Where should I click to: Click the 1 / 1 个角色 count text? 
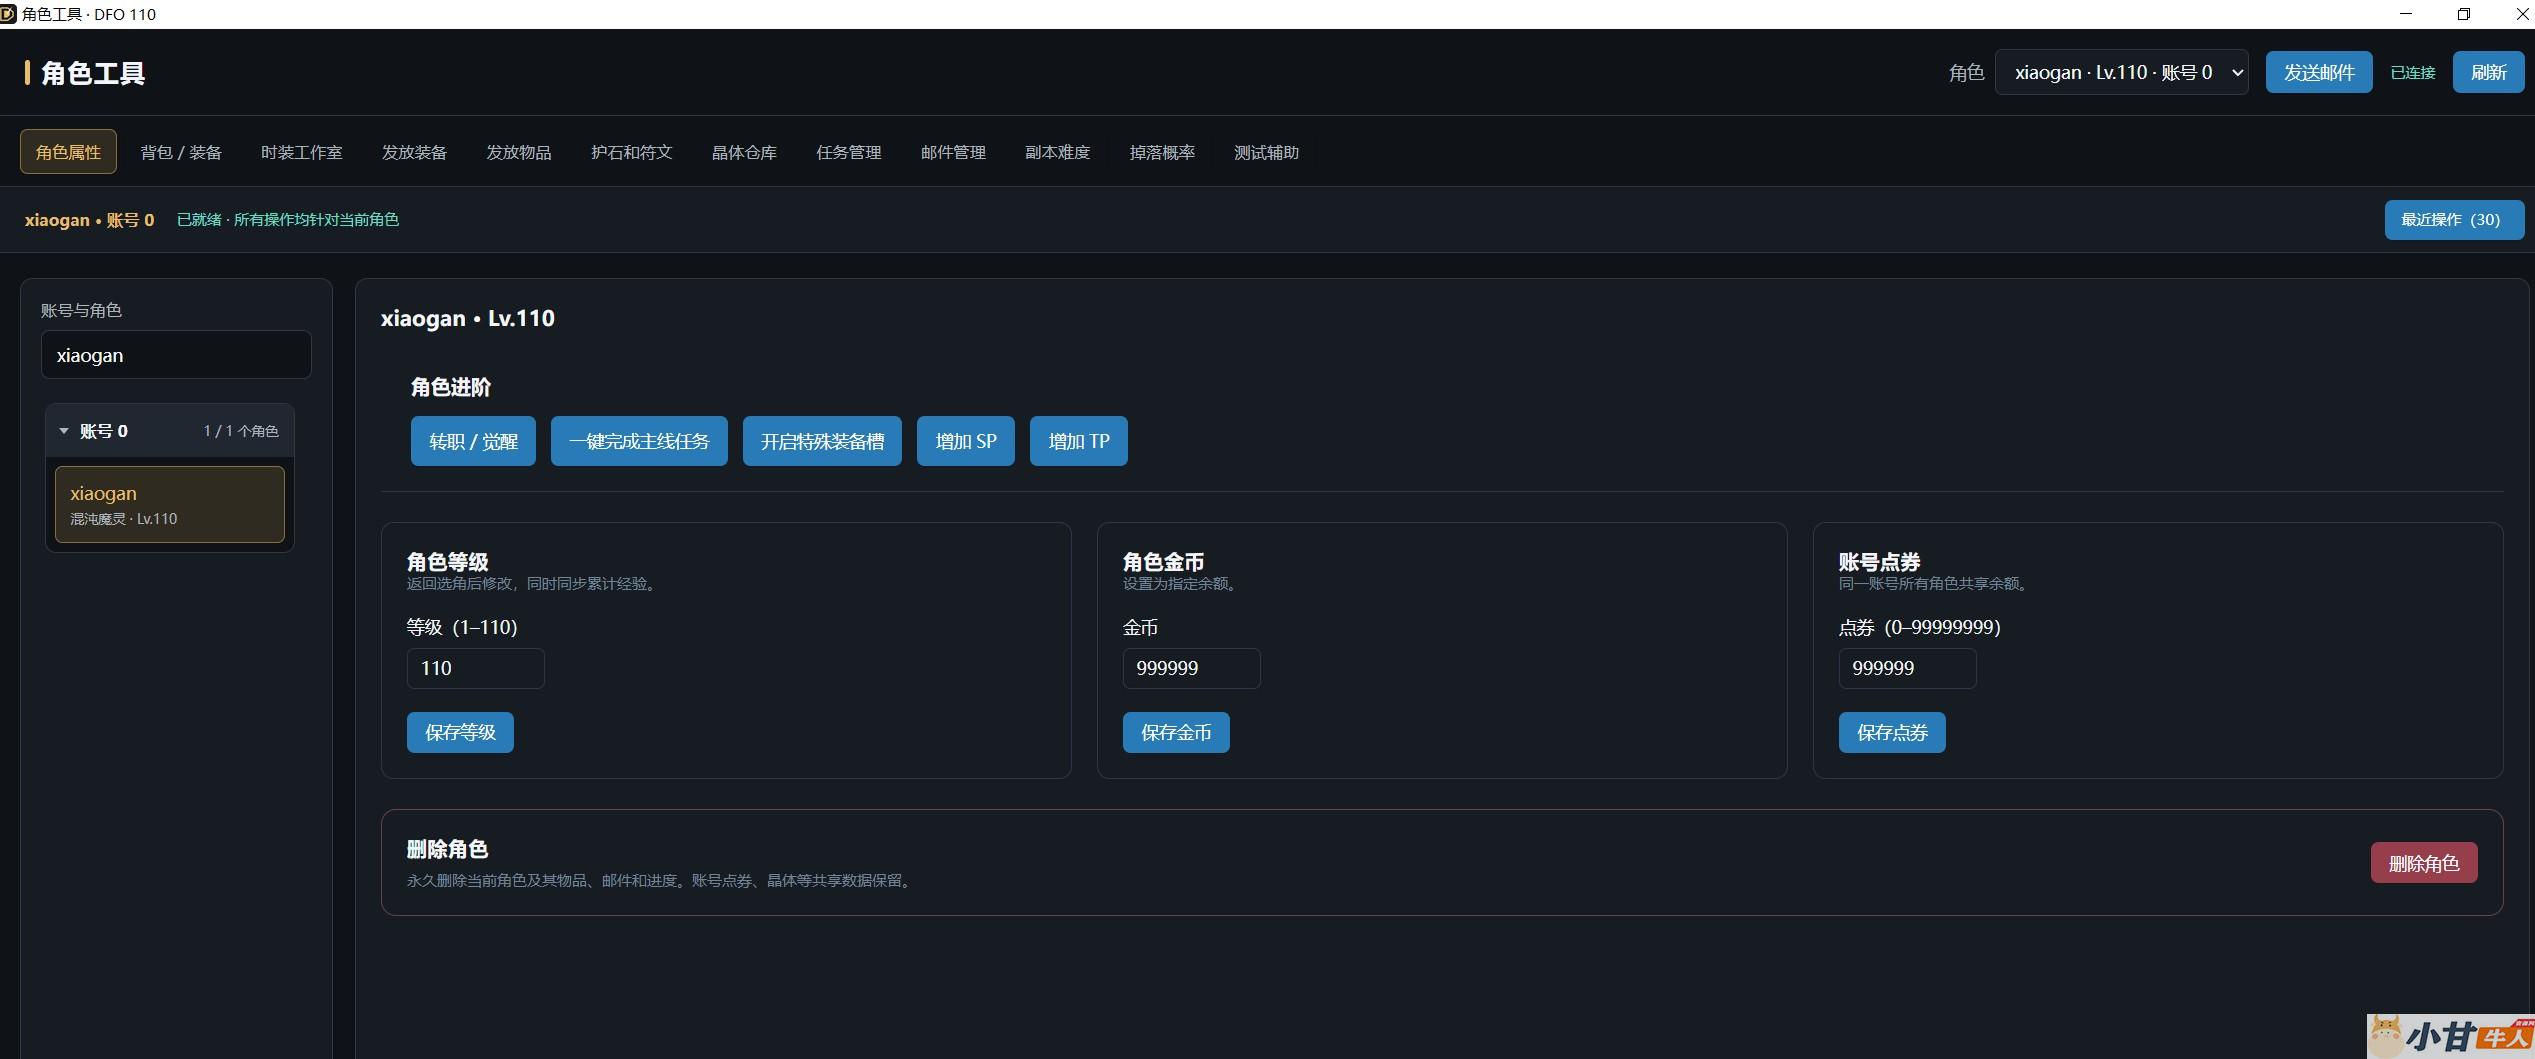click(241, 431)
